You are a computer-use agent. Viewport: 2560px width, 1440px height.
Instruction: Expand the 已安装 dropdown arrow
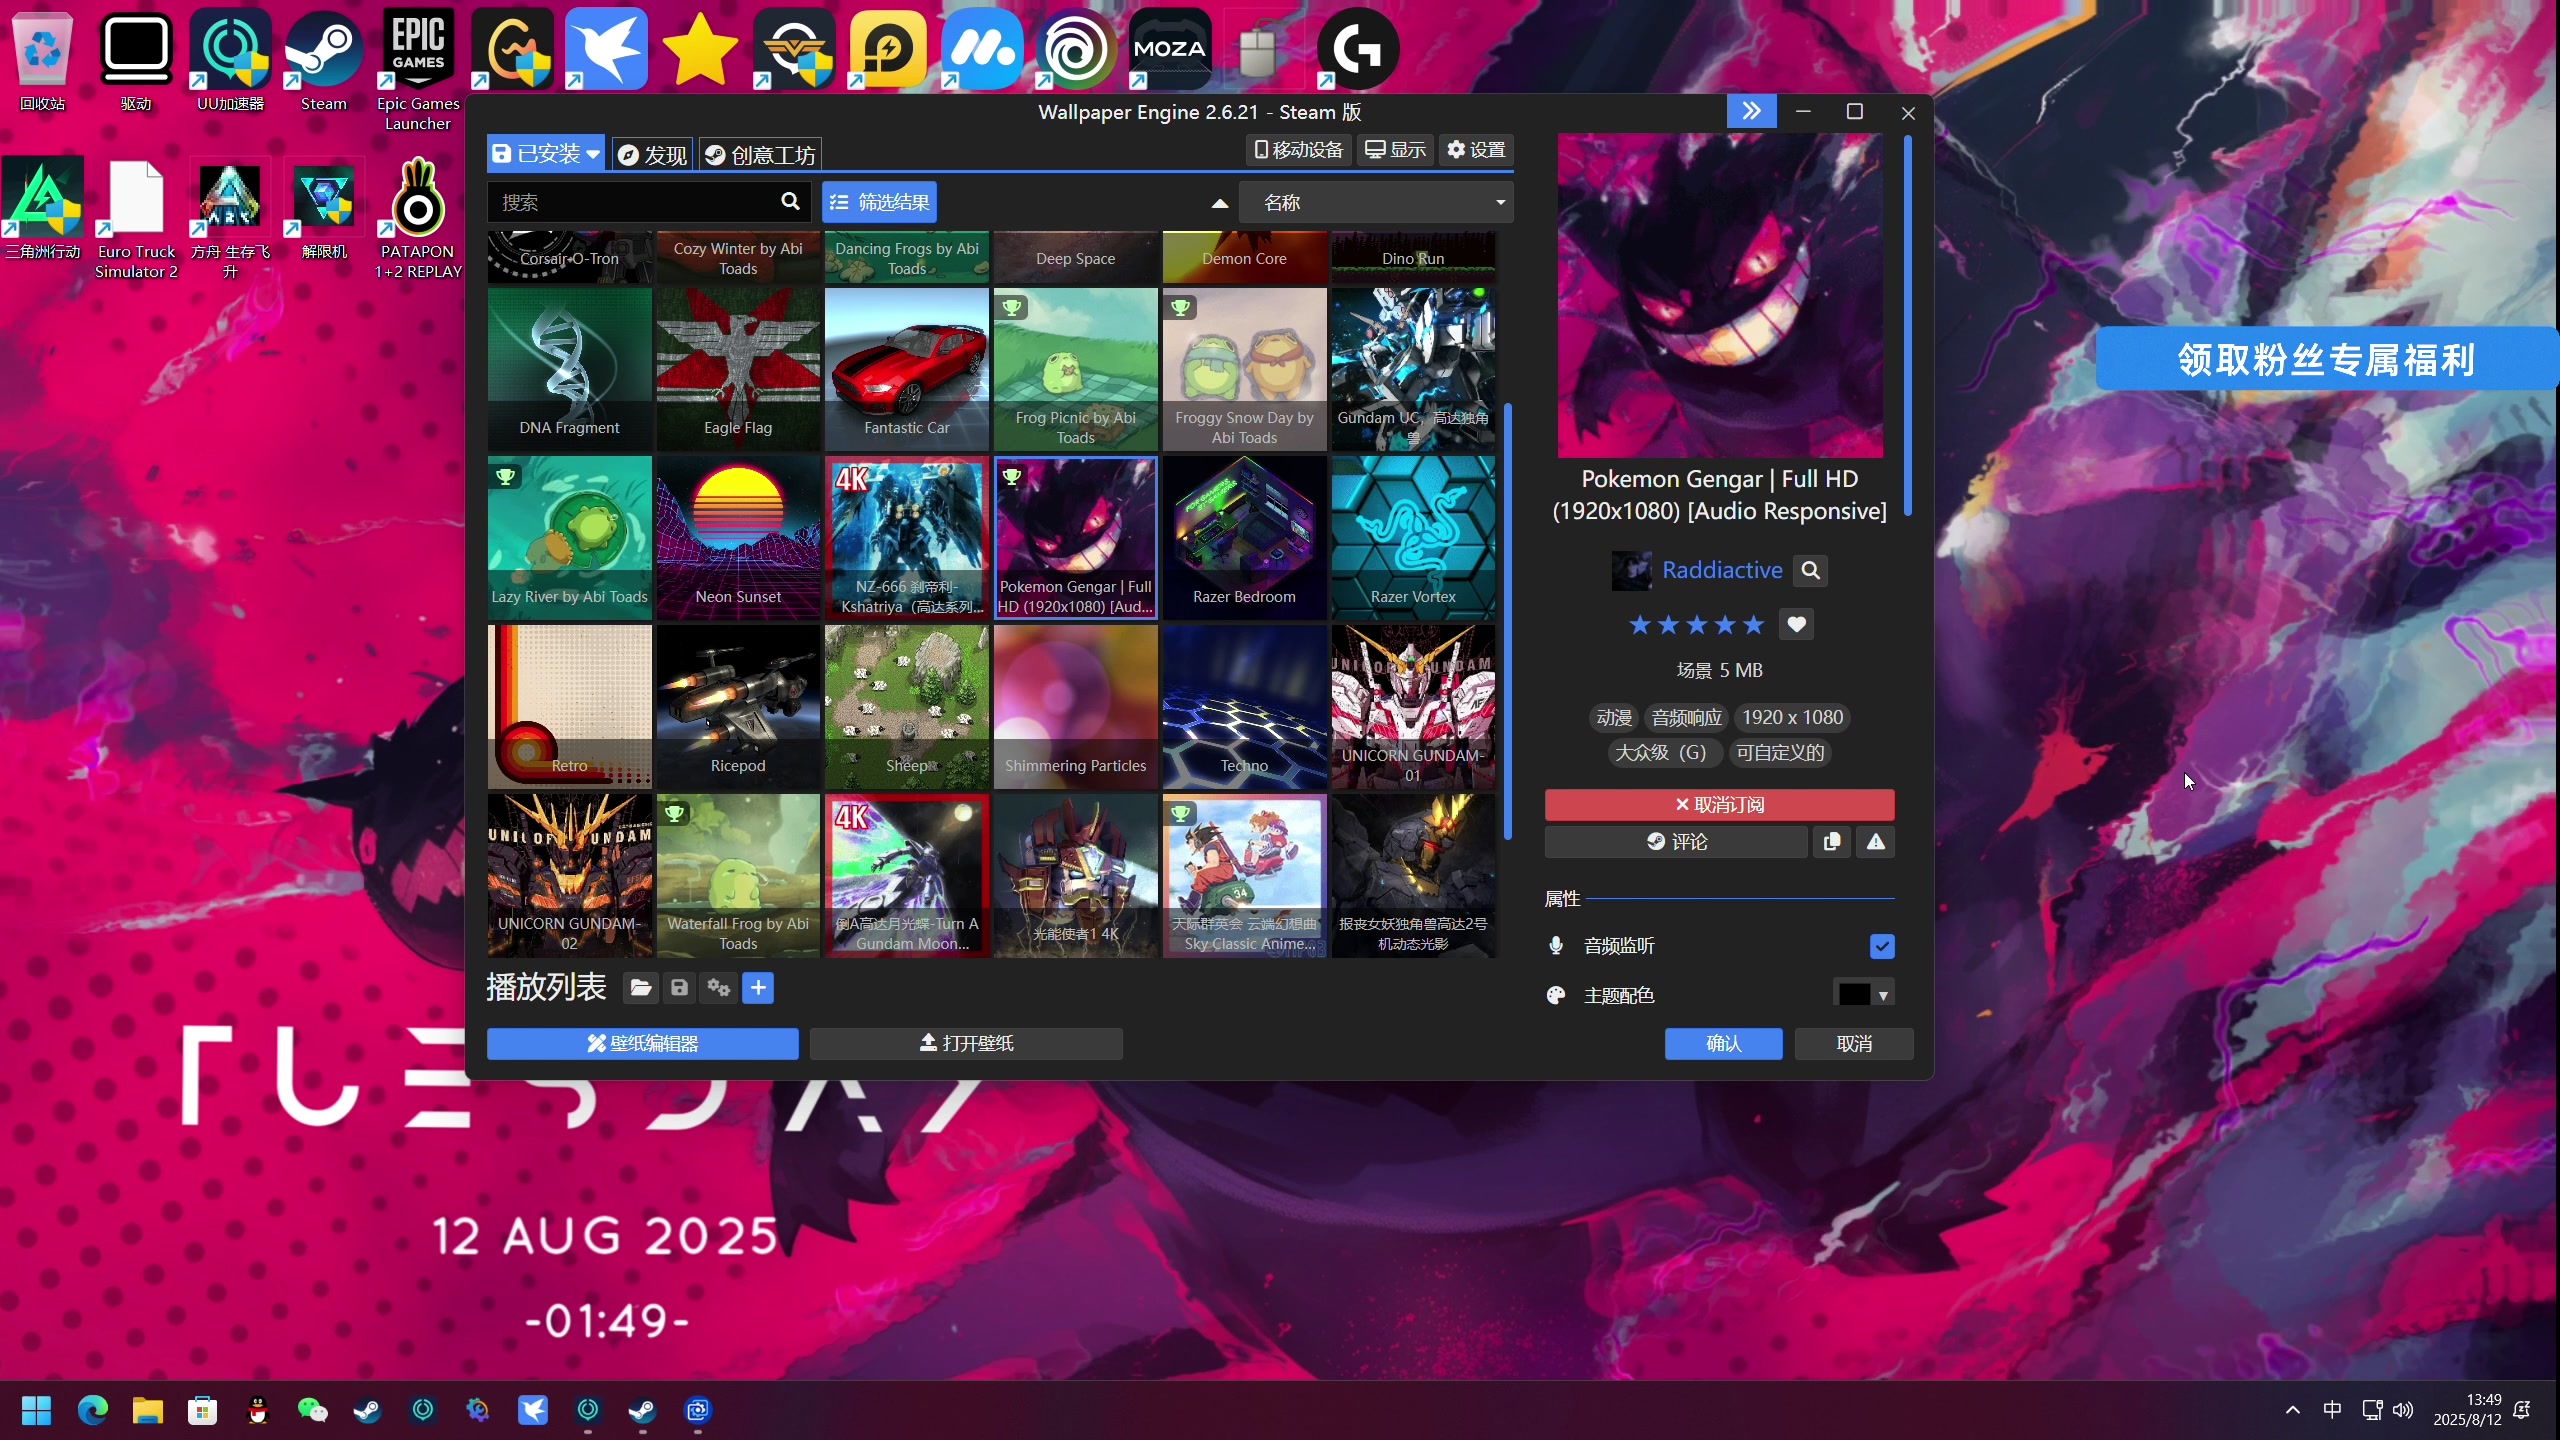(x=593, y=154)
